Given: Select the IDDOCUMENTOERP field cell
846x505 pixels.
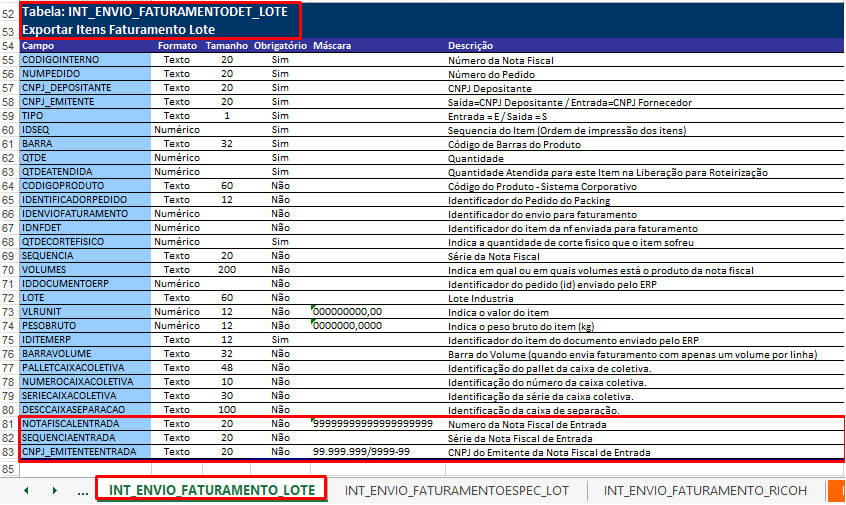Looking at the screenshot, I should (x=86, y=284).
